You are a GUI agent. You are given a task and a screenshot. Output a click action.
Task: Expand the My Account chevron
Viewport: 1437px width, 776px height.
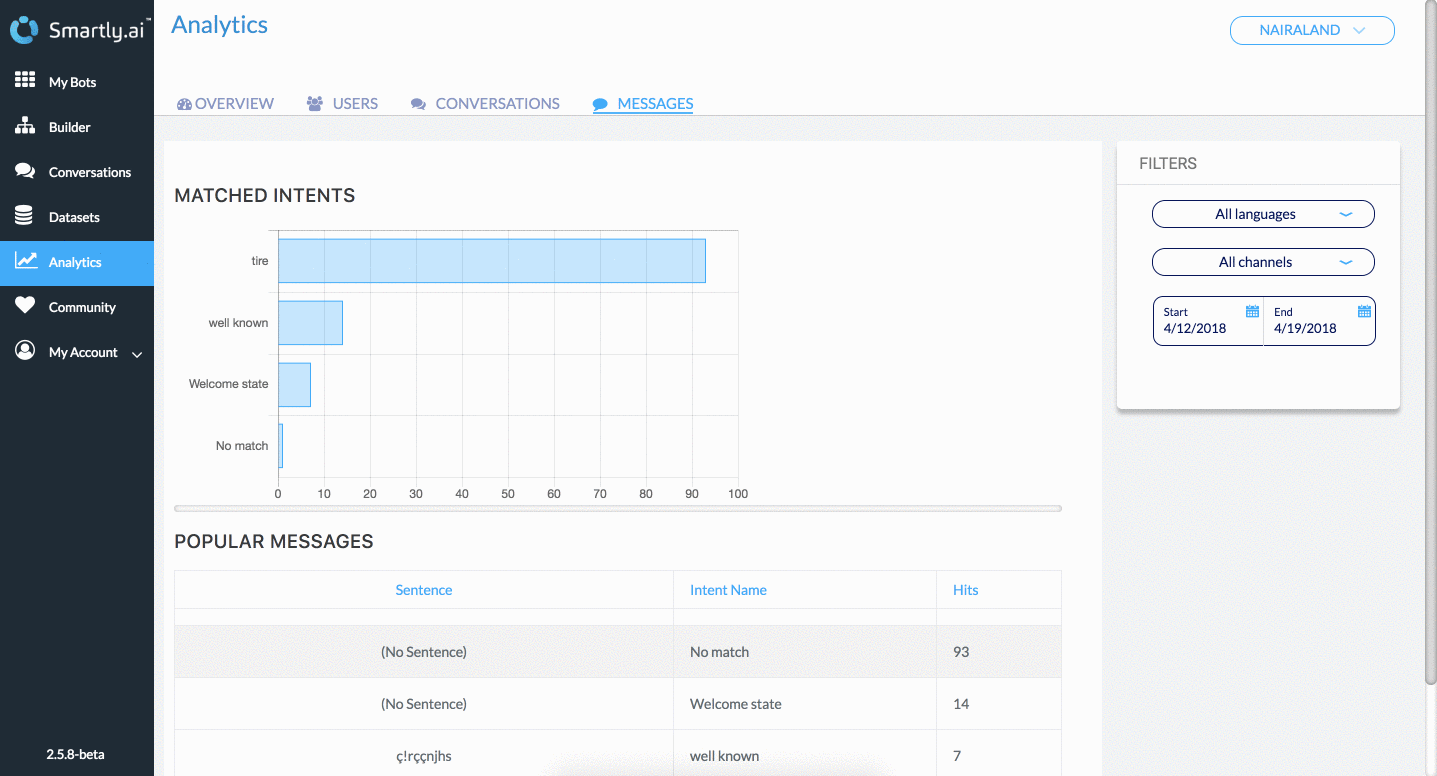coord(137,354)
